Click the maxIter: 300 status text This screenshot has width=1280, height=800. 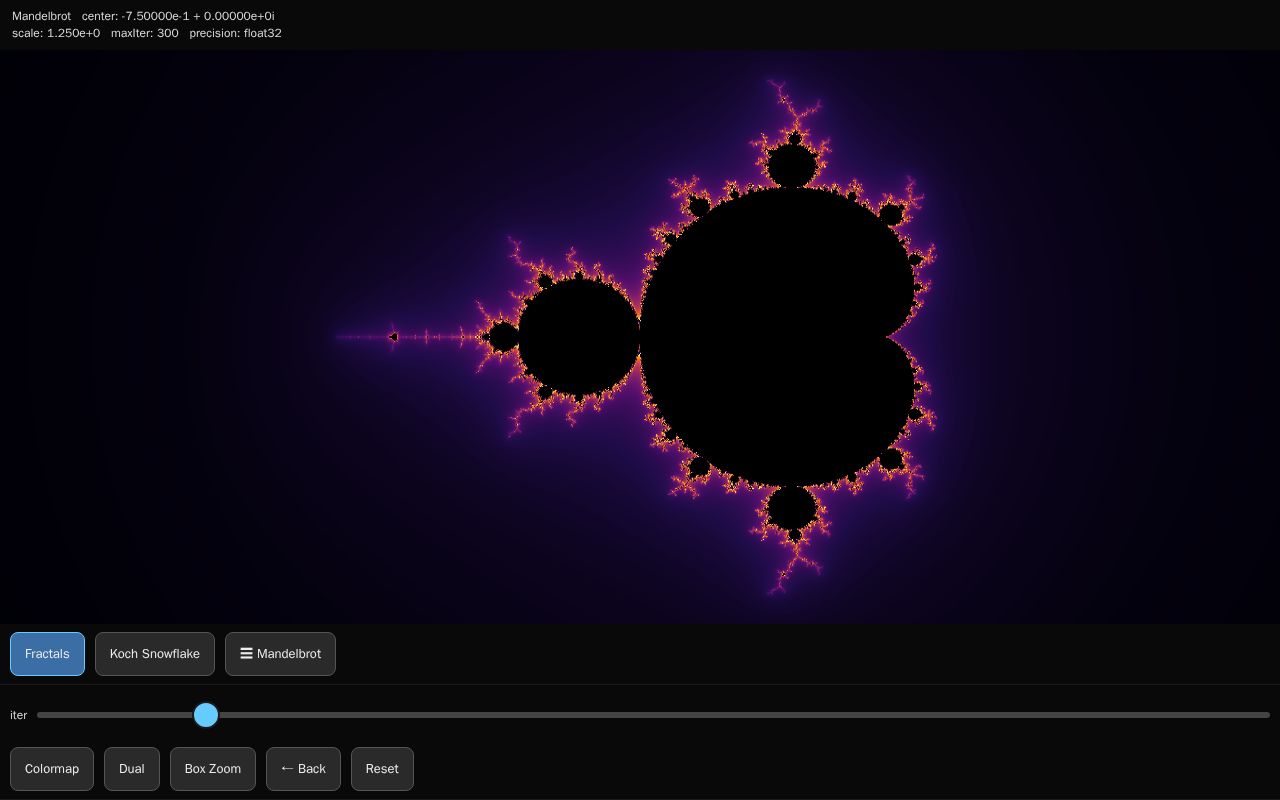(x=145, y=33)
